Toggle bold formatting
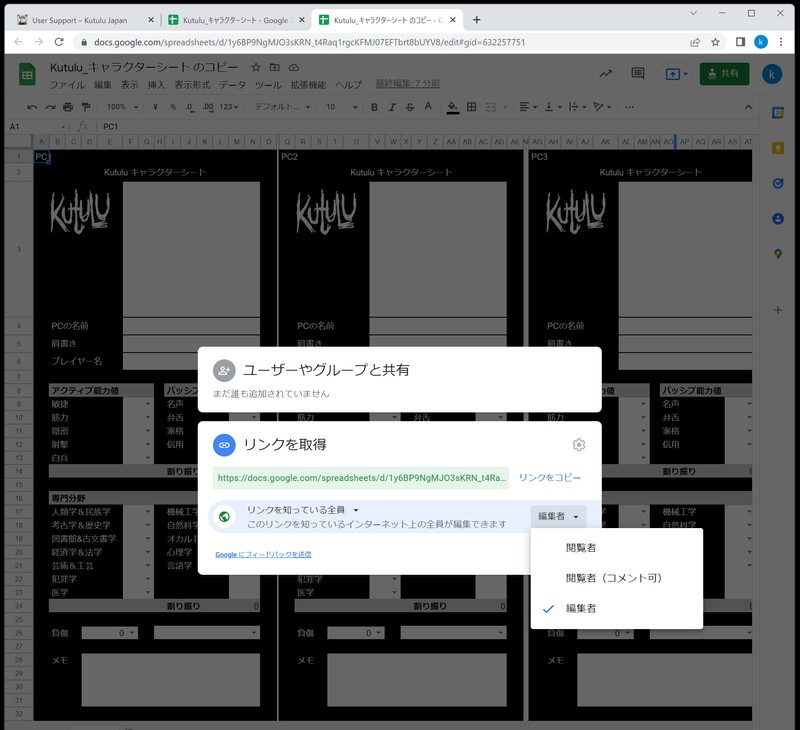The height and width of the screenshot is (730, 800). (374, 107)
